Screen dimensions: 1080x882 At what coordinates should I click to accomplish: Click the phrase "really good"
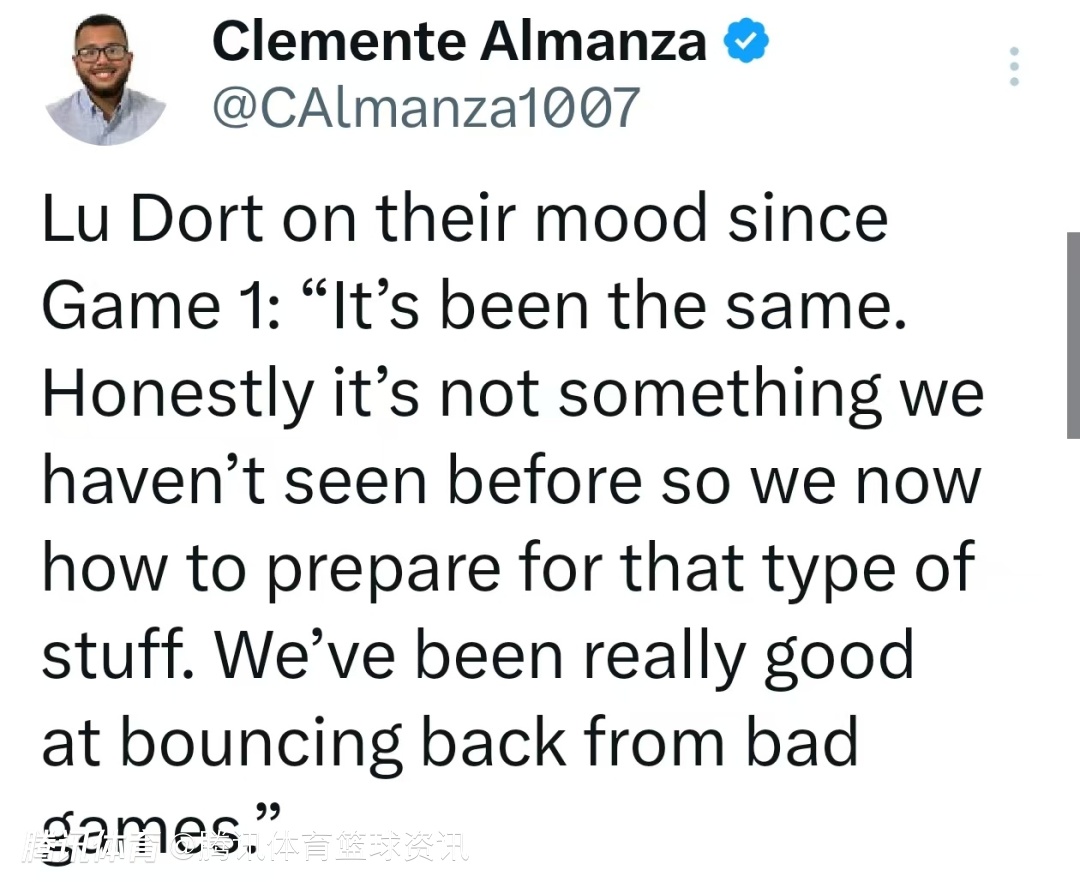point(748,655)
